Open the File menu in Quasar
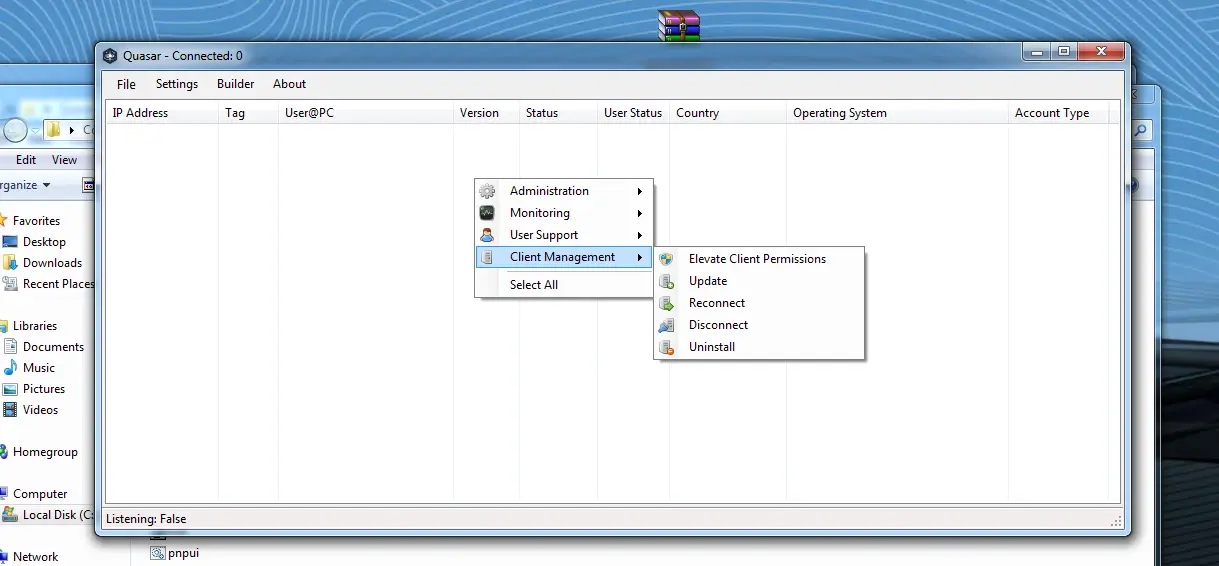The height and width of the screenshot is (566, 1219). 126,84
